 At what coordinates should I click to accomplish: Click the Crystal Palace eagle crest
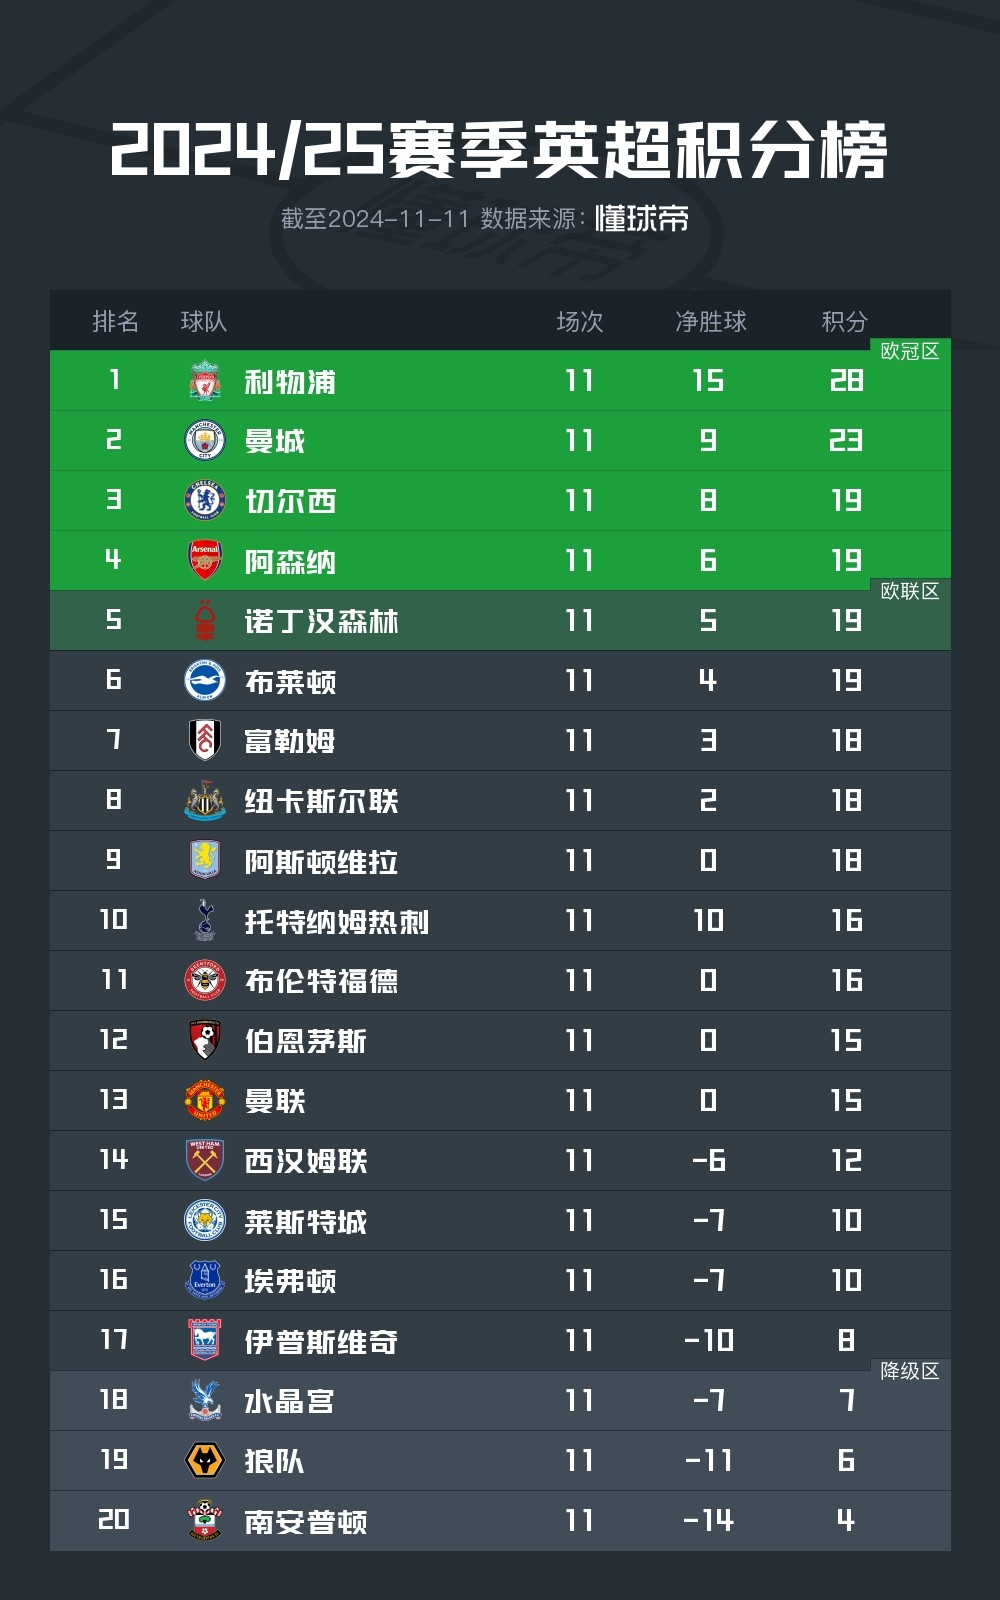205,1401
